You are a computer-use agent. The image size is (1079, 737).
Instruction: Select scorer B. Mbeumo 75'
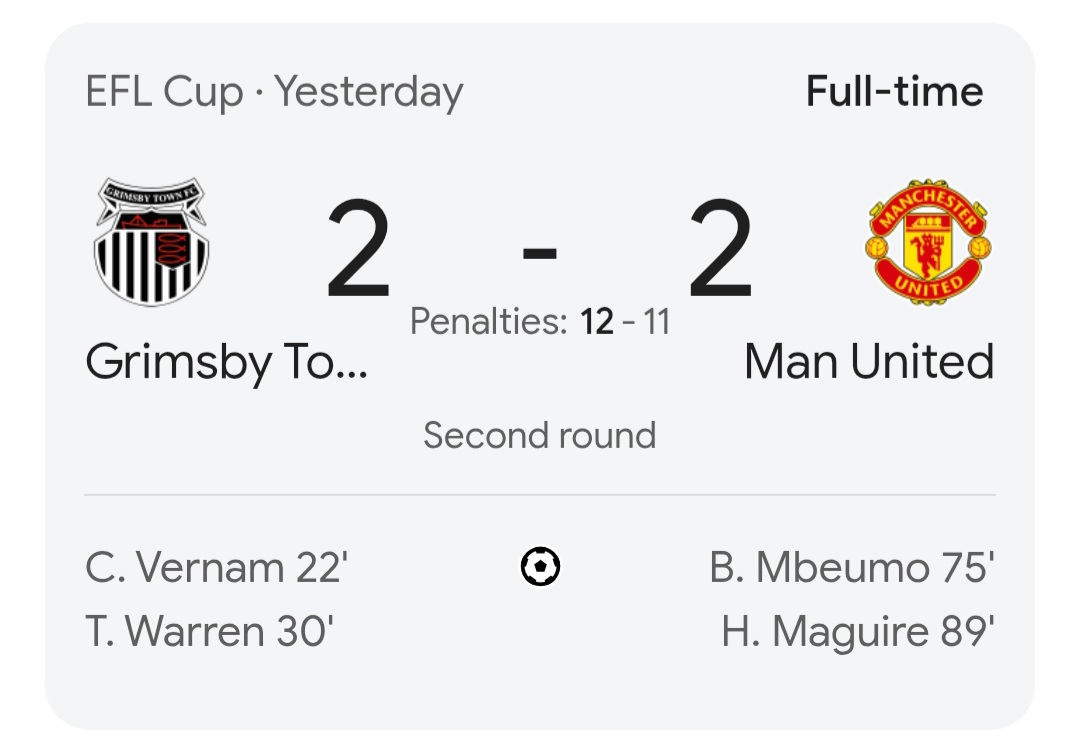pyautogui.click(x=852, y=568)
